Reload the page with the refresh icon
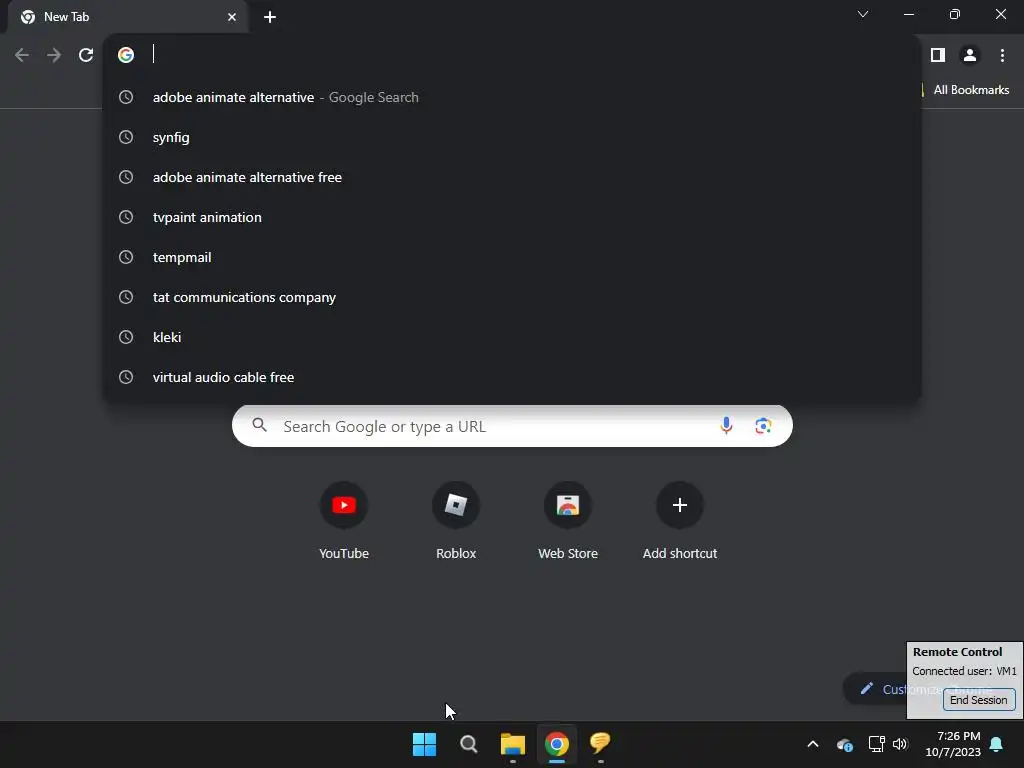The width and height of the screenshot is (1024, 768). tap(86, 55)
